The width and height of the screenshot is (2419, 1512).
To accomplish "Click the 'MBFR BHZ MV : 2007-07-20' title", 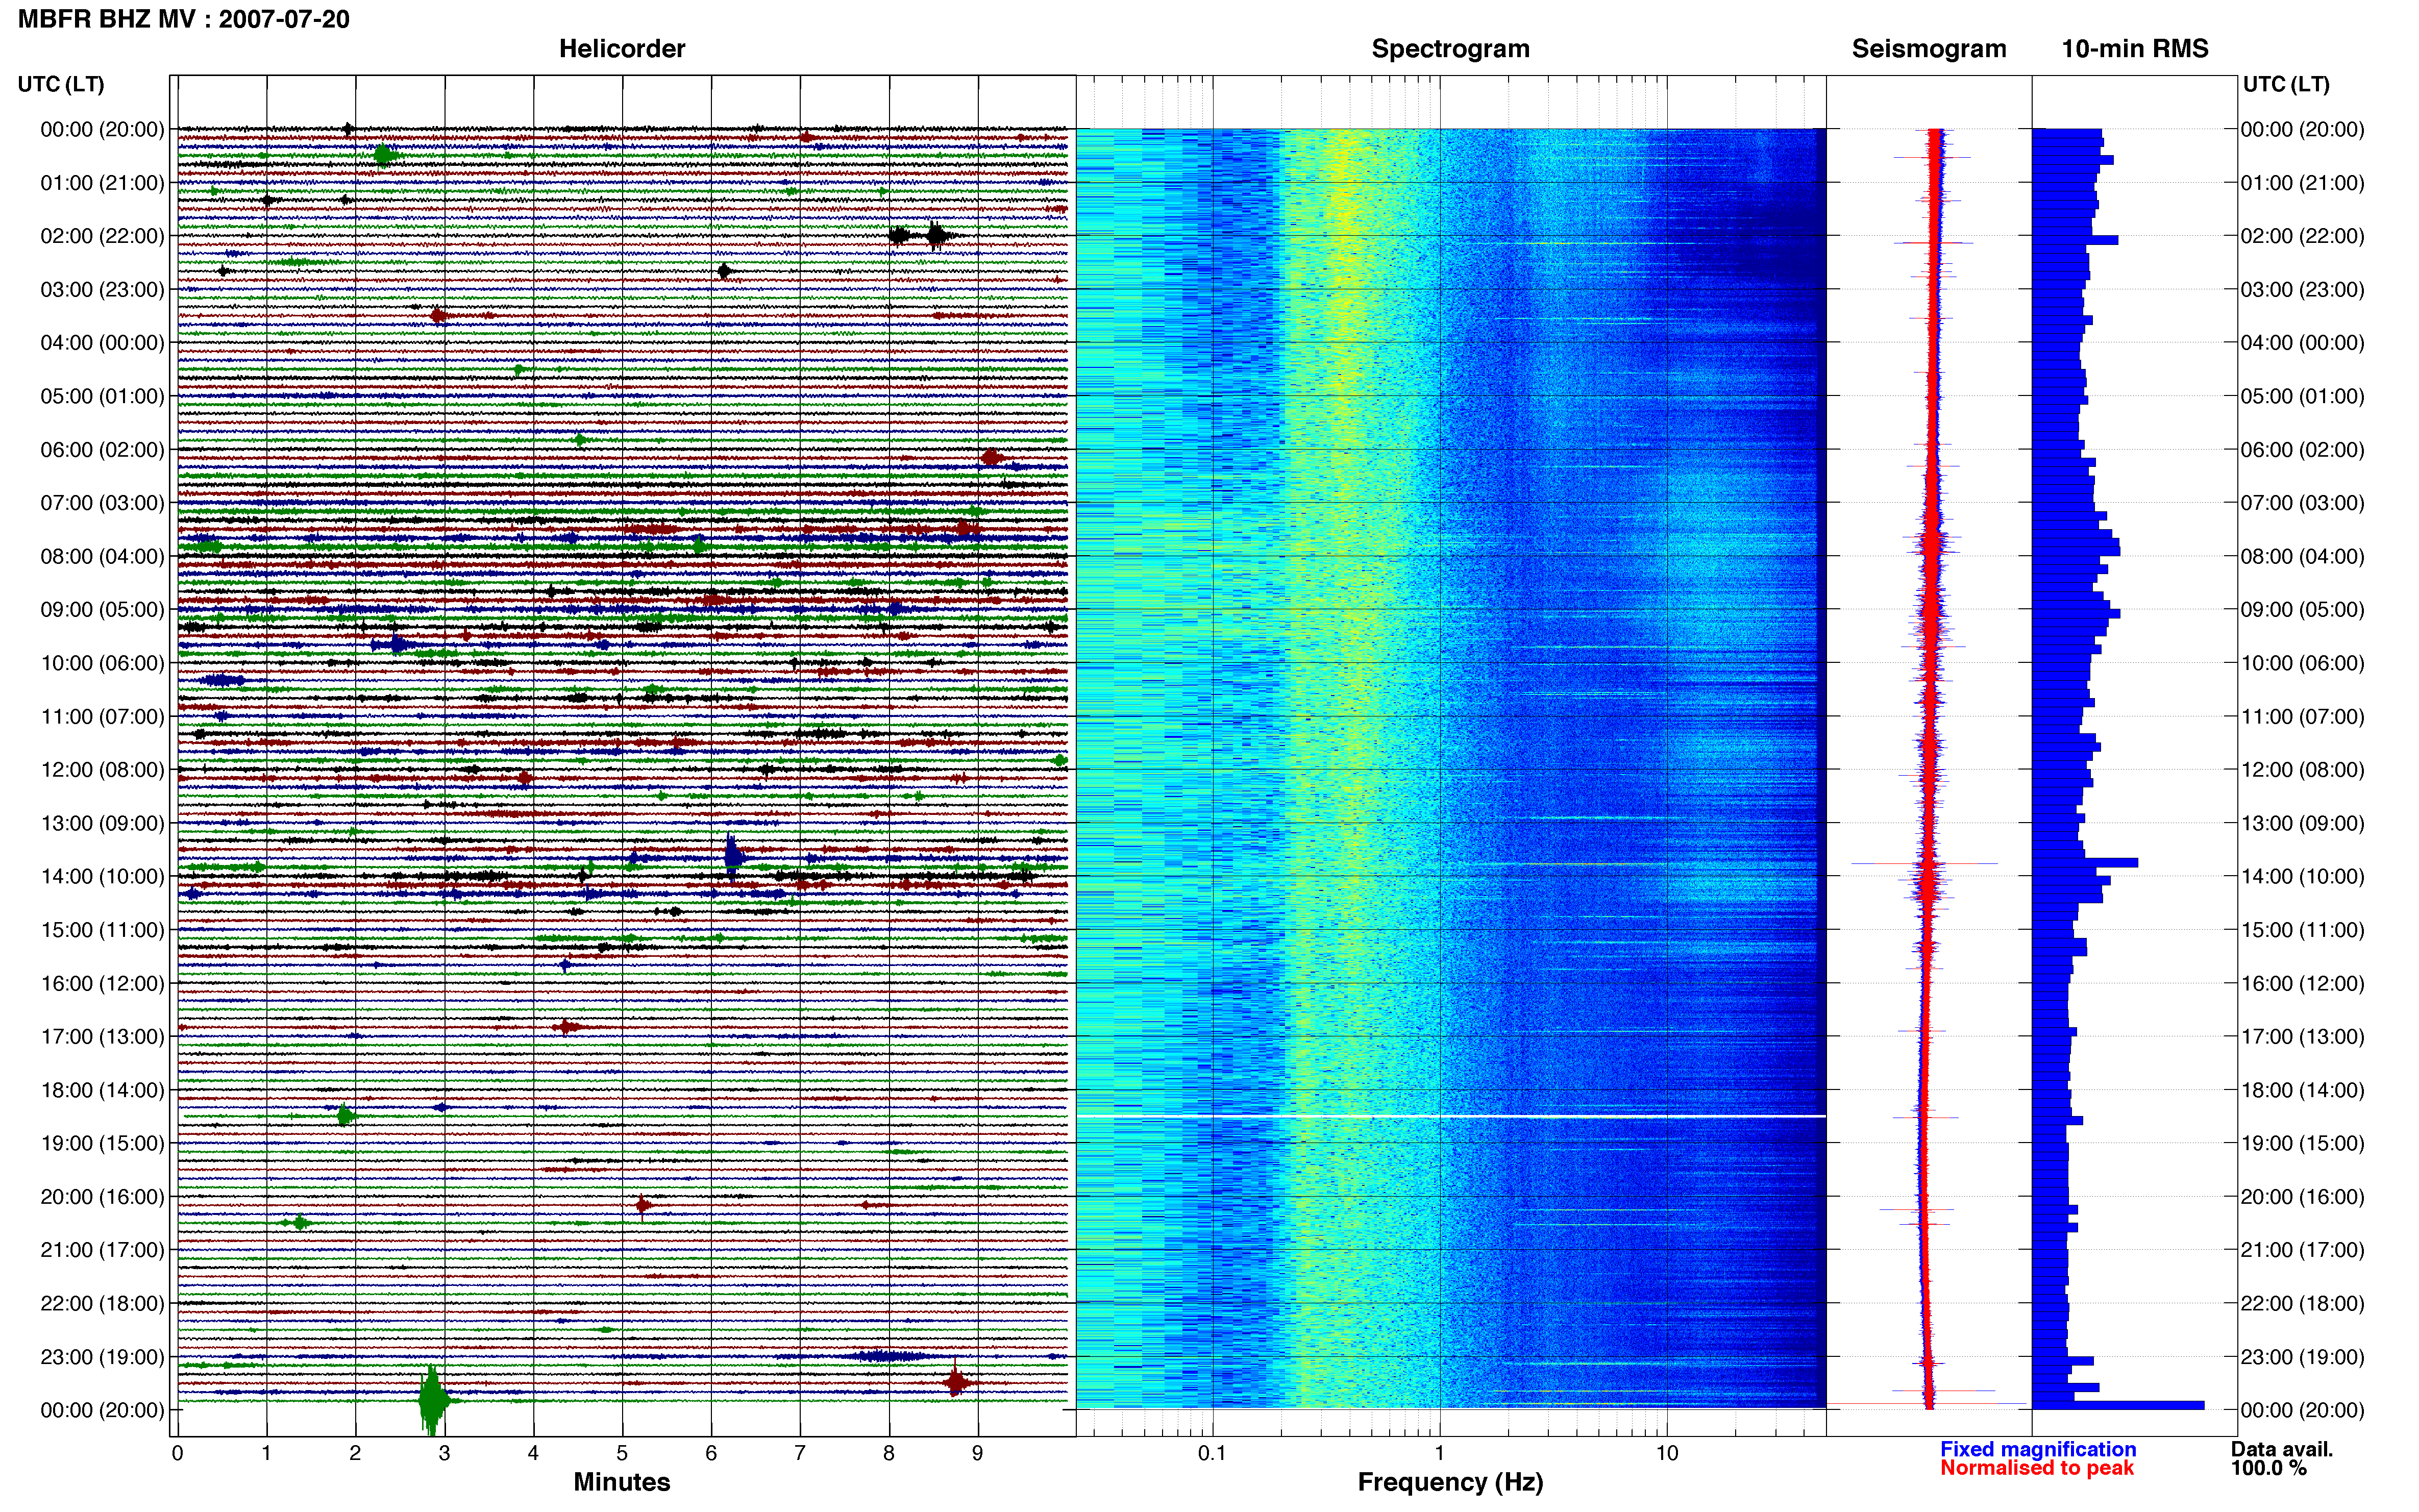I will pos(184,19).
